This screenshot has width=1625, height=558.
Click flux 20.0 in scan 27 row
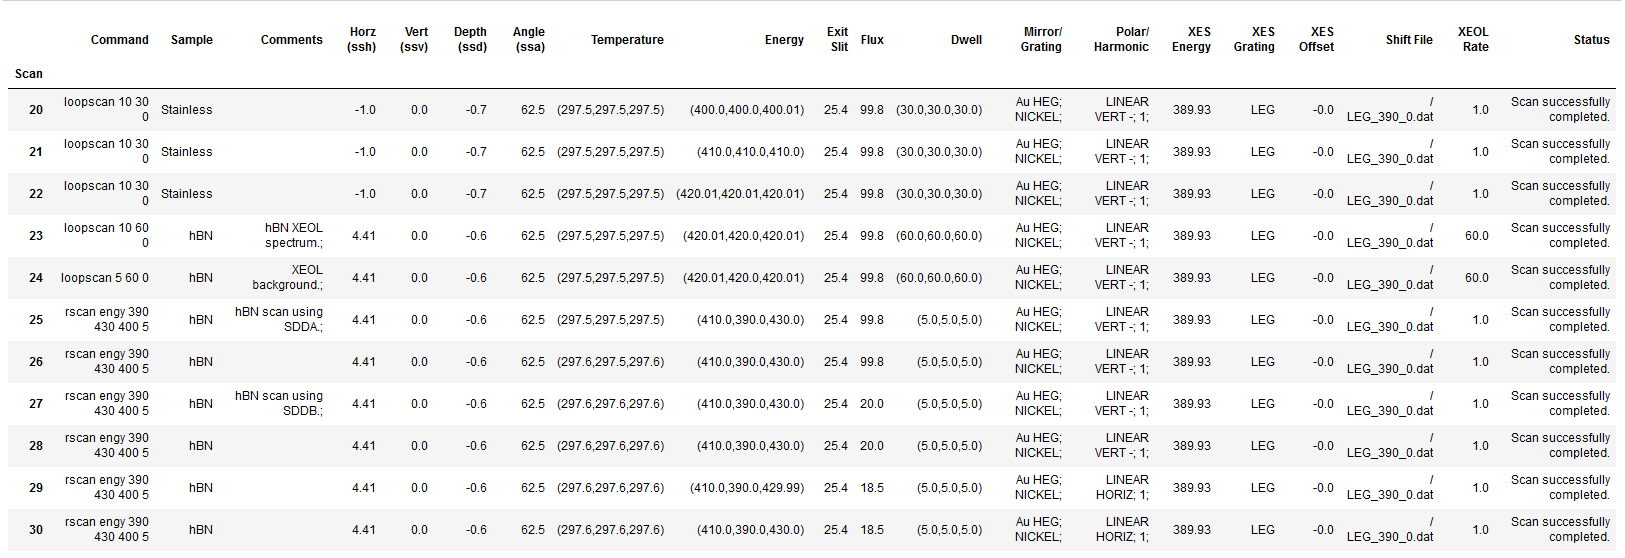coord(872,404)
